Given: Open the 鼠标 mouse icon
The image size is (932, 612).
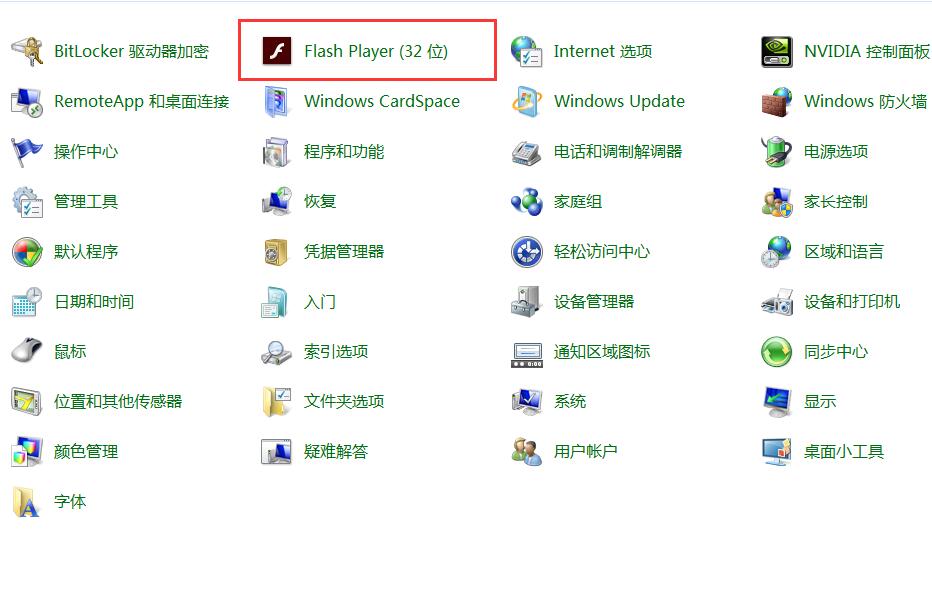Looking at the screenshot, I should coord(27,351).
